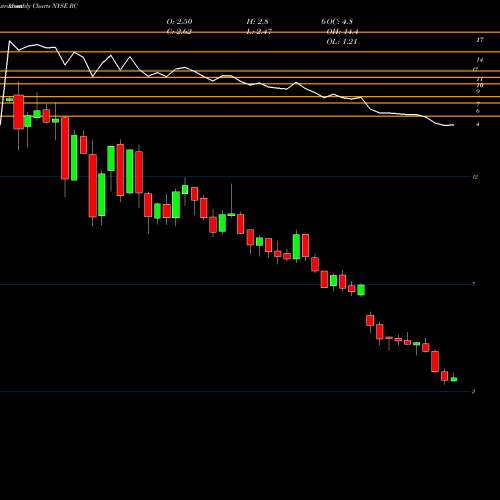The image size is (500, 500).
Task: Select the close value 'C: 2.62'
Action: (x=179, y=32)
